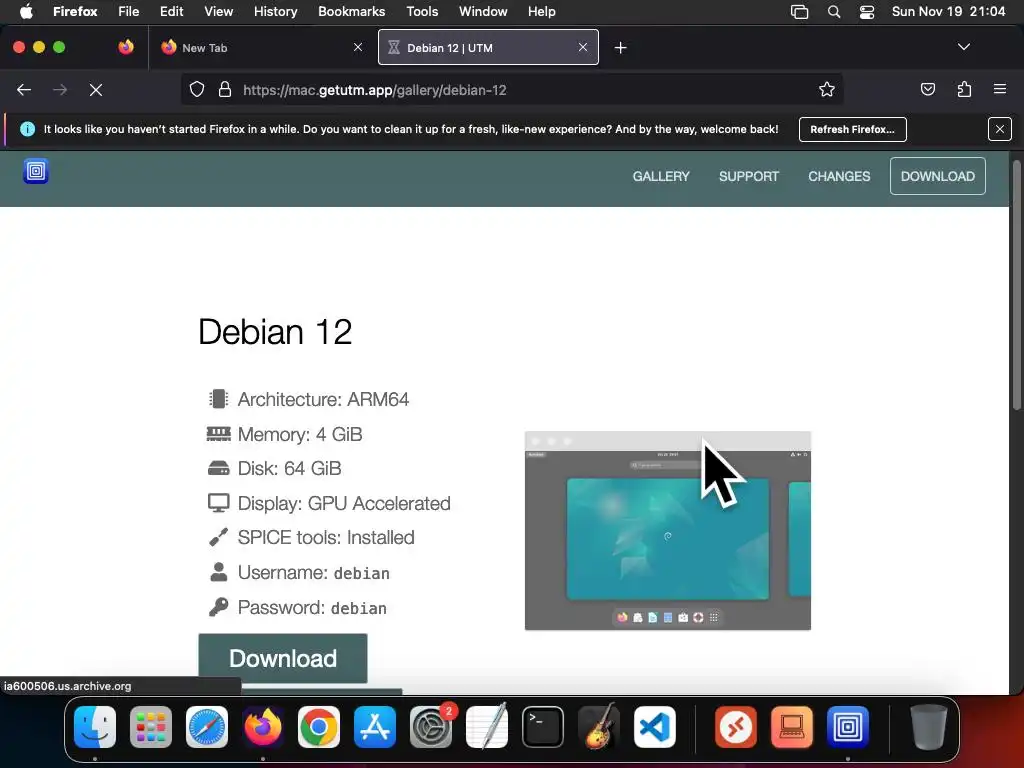The height and width of the screenshot is (768, 1024).
Task: Open the Extensions puzzle icon
Action: 964,89
